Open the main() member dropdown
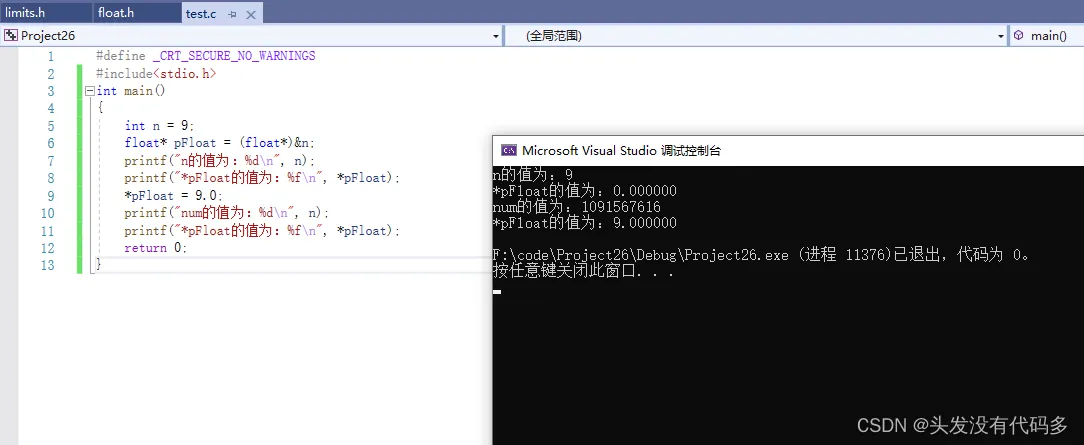The height and width of the screenshot is (445, 1084). click(1047, 35)
